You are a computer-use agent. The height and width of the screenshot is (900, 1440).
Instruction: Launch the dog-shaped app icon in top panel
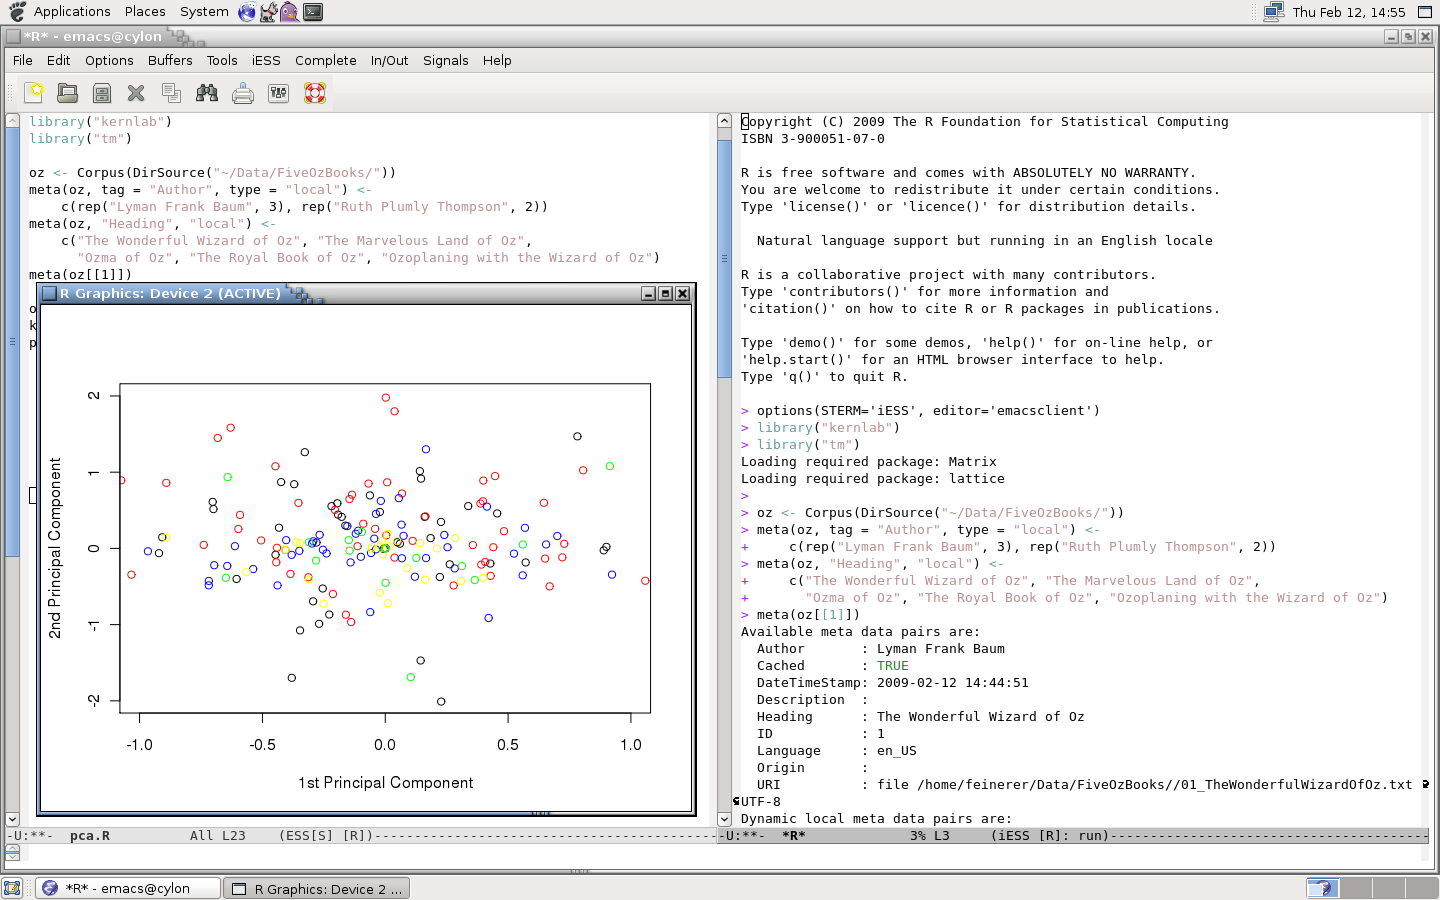pyautogui.click(x=269, y=12)
